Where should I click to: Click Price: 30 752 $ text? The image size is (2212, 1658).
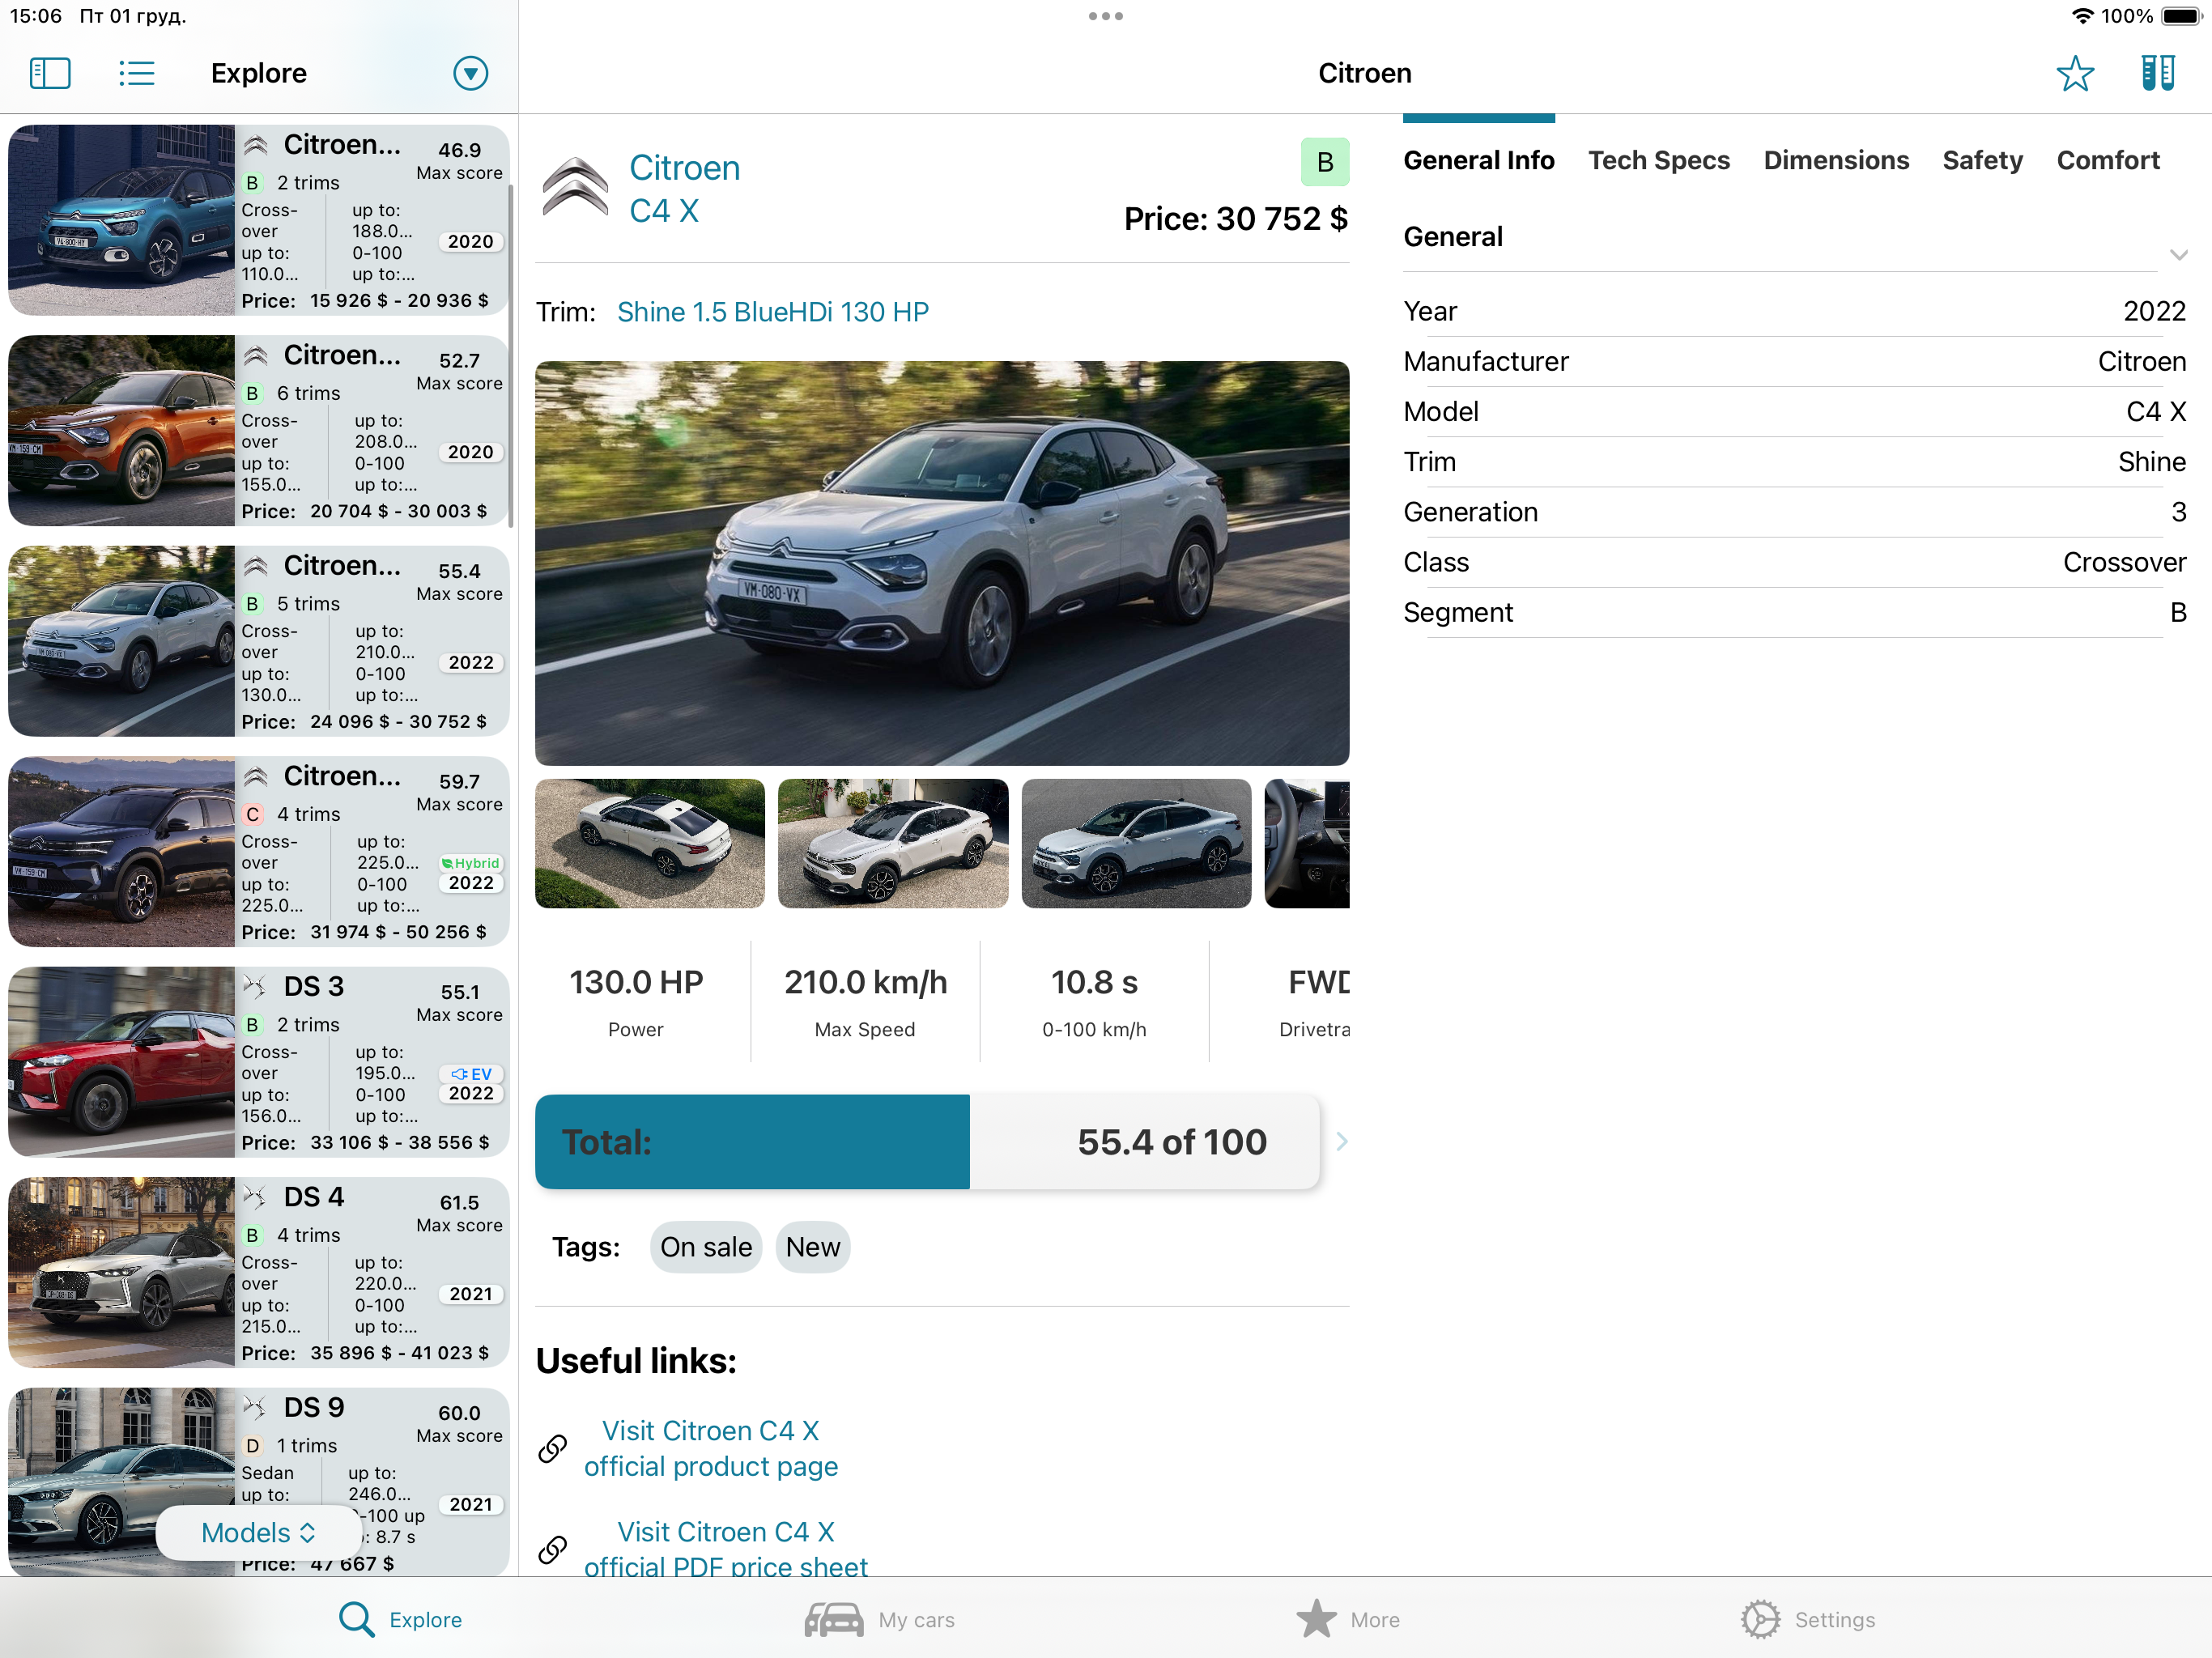pyautogui.click(x=1236, y=218)
